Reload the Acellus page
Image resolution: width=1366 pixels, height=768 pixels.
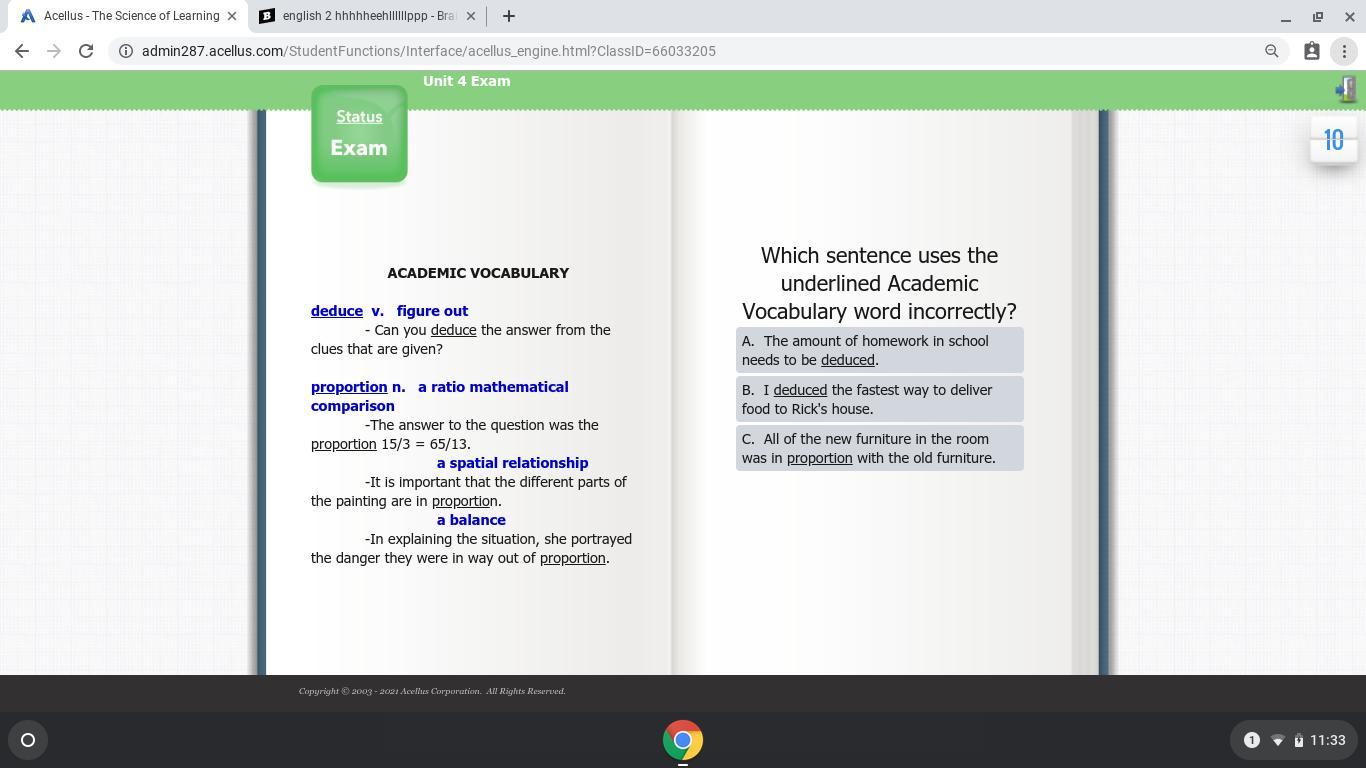(86, 51)
